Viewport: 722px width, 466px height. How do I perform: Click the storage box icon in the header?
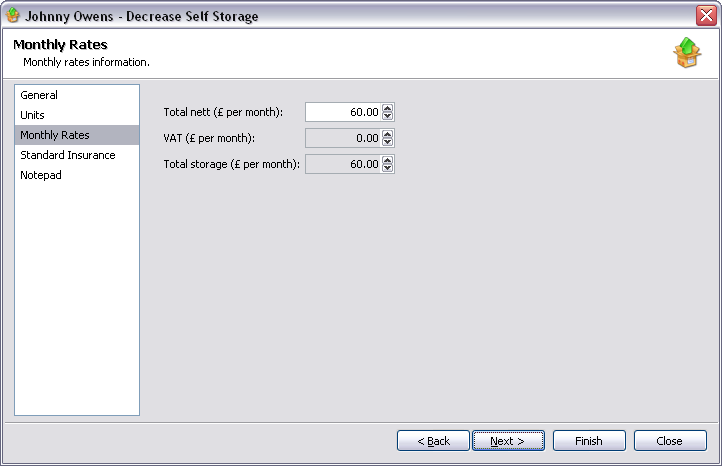[x=687, y=53]
